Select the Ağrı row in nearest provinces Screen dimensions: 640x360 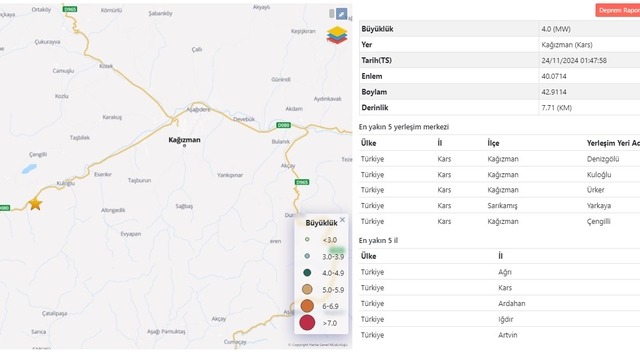click(x=499, y=272)
